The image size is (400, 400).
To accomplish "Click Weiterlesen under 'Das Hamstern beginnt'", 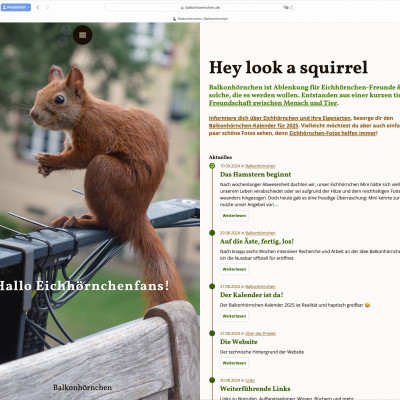I will pos(234,216).
